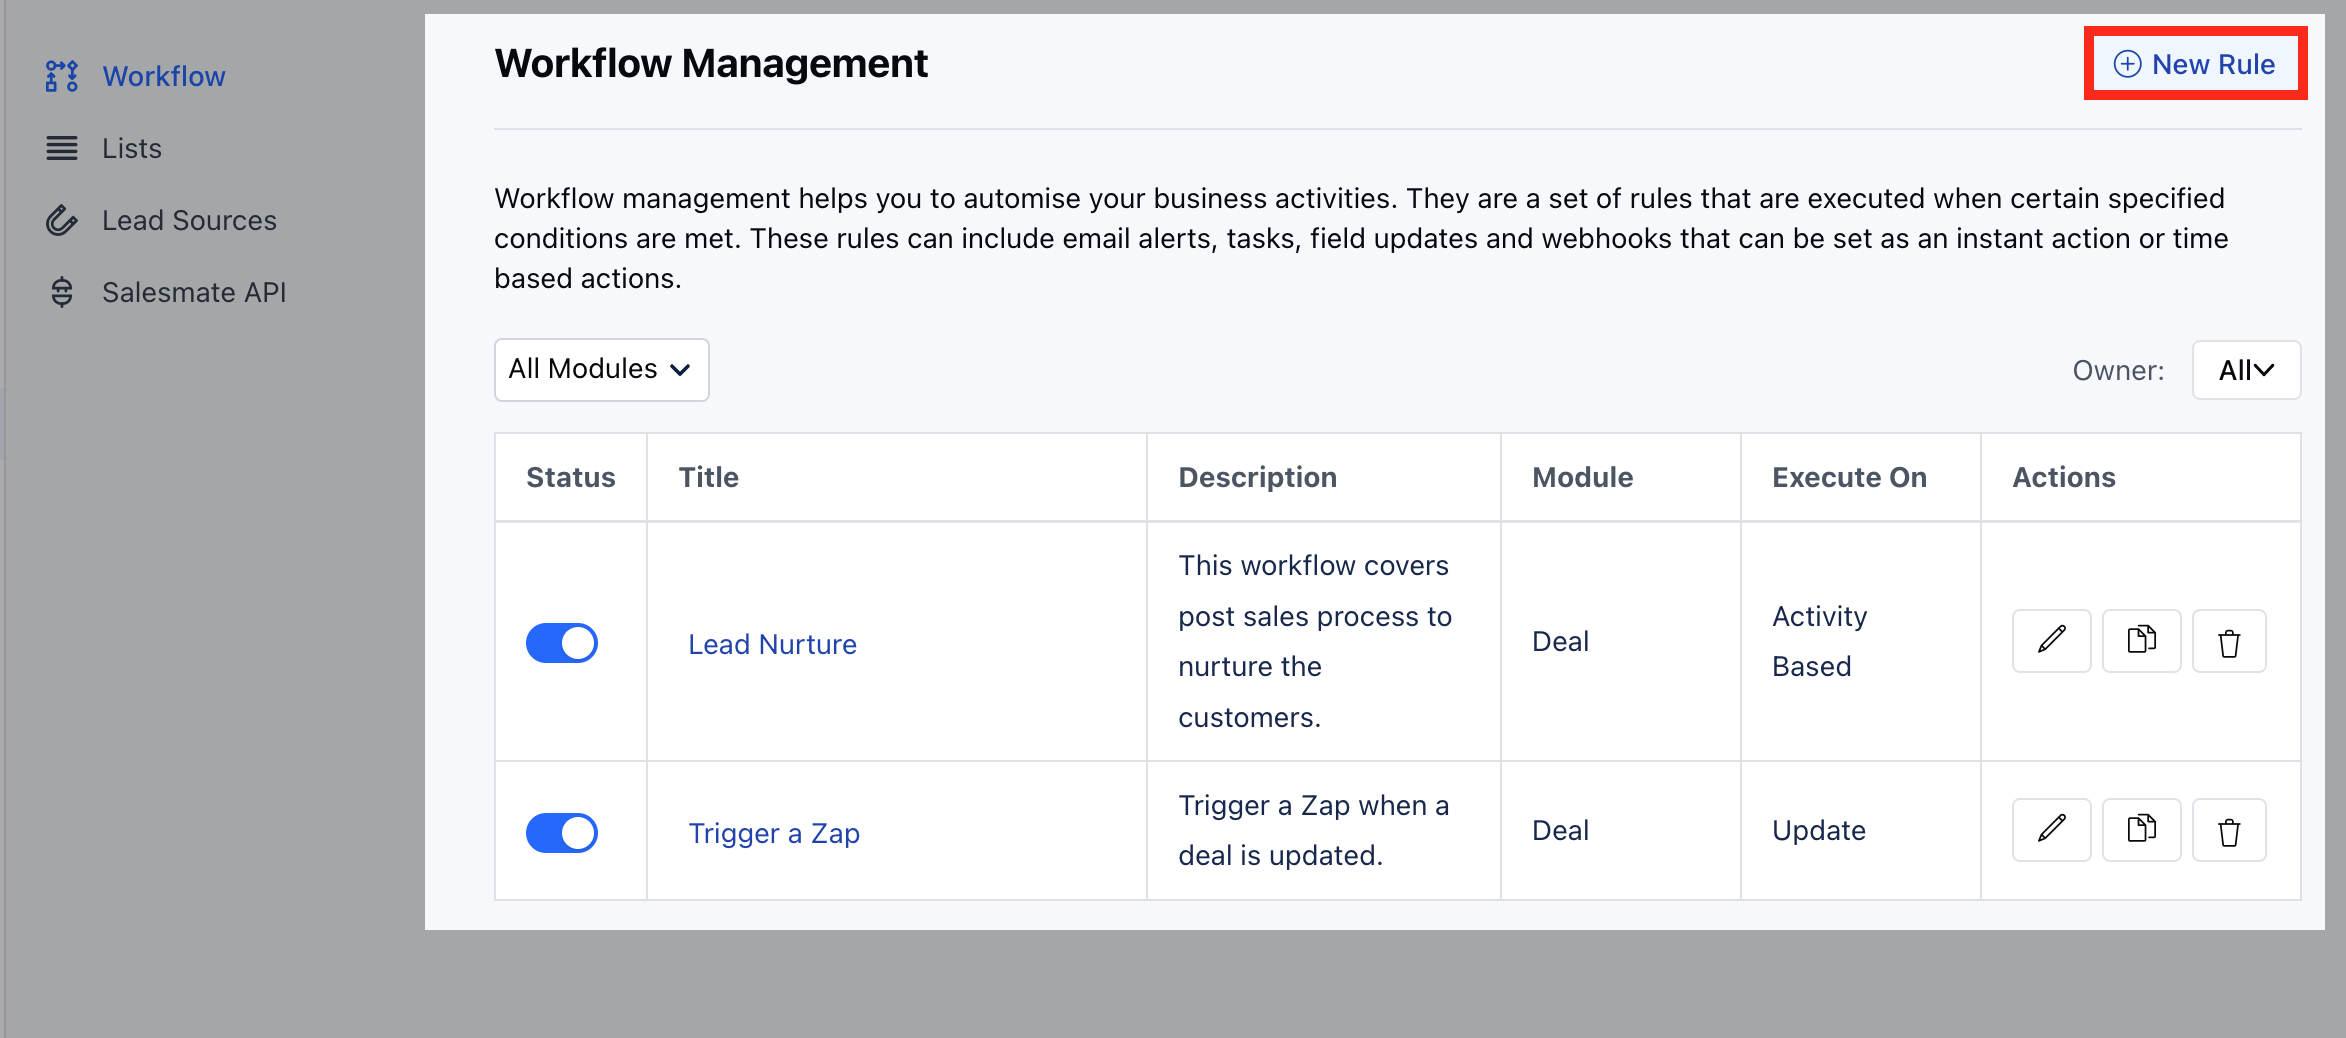The width and height of the screenshot is (2346, 1038).
Task: Delete the Lead Nurture workflow with trash icon
Action: pyautogui.click(x=2229, y=641)
